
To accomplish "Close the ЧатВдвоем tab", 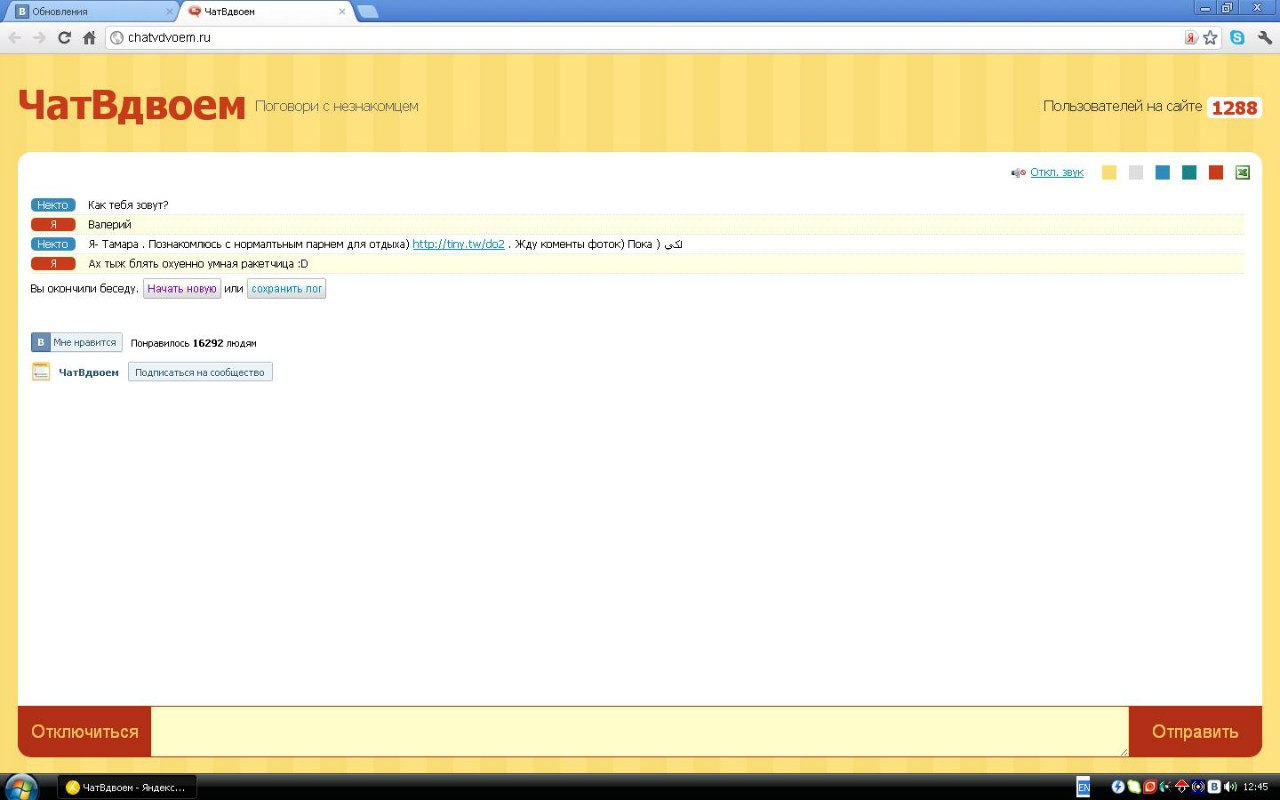I will [x=342, y=12].
